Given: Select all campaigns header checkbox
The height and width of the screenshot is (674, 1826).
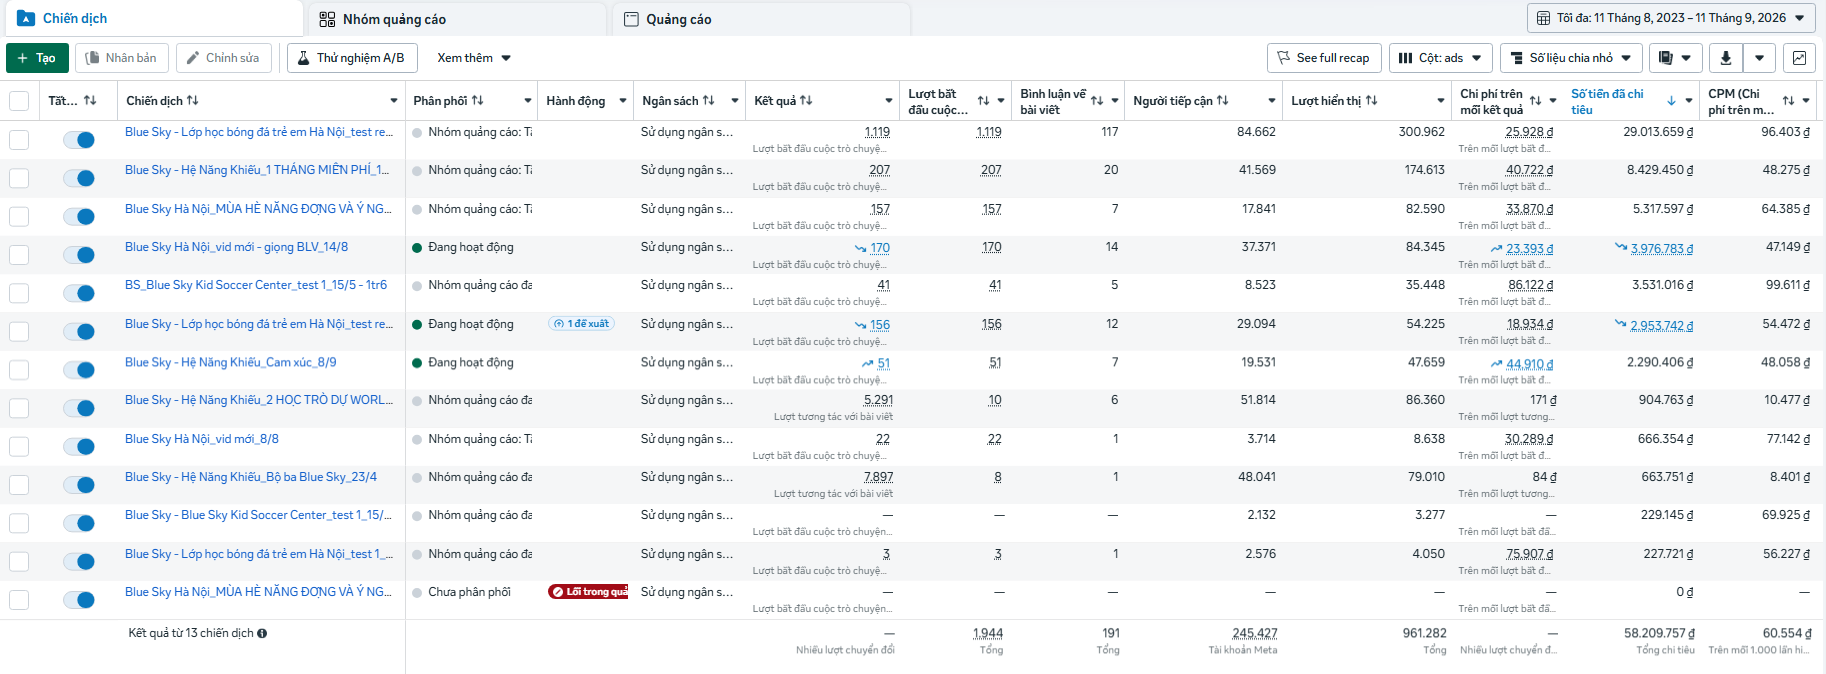Looking at the screenshot, I should 19,101.
